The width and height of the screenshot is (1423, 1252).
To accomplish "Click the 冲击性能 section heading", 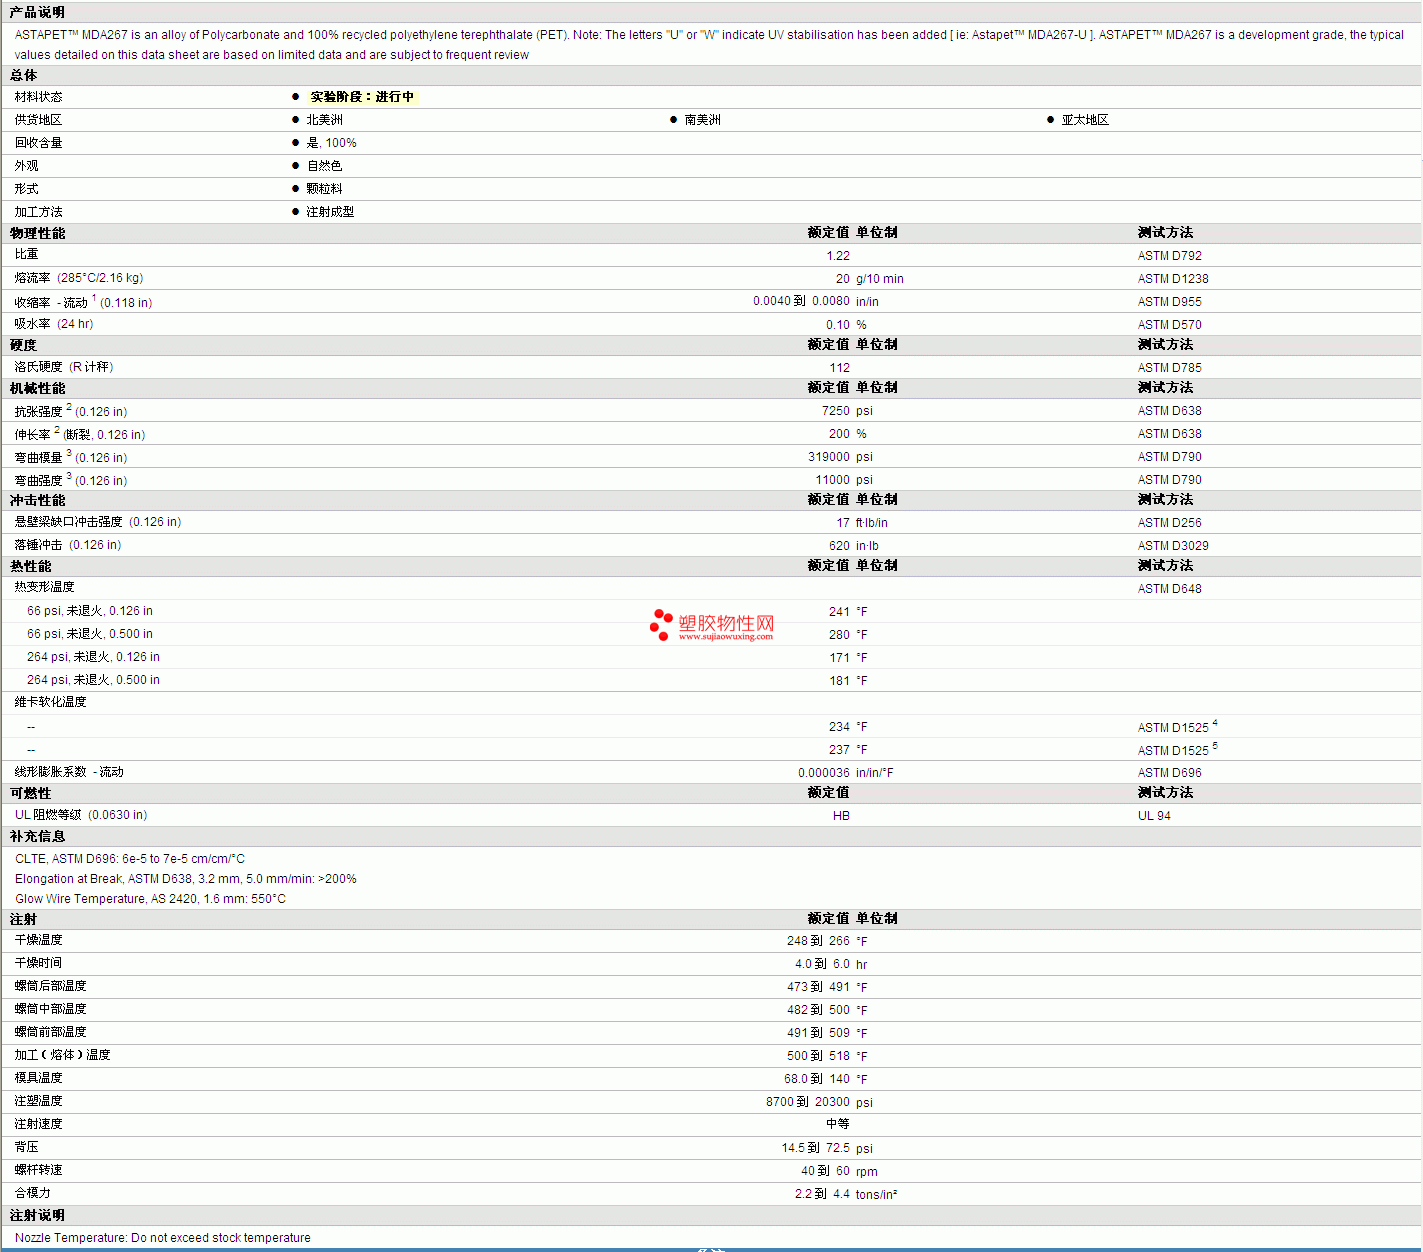I will coord(37,500).
